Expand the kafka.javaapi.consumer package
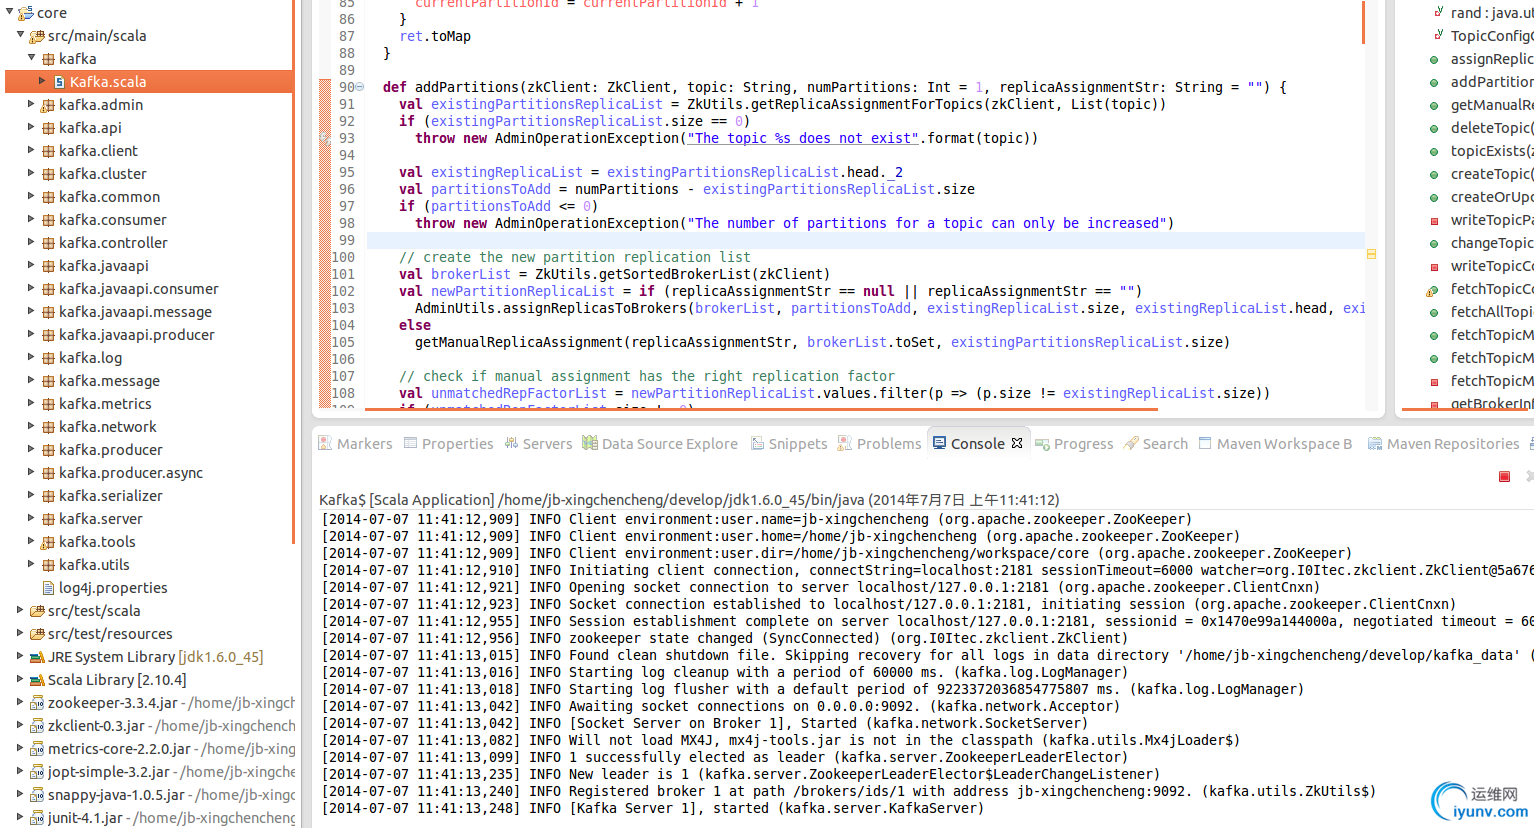Image resolution: width=1534 pixels, height=828 pixels. coord(31,288)
